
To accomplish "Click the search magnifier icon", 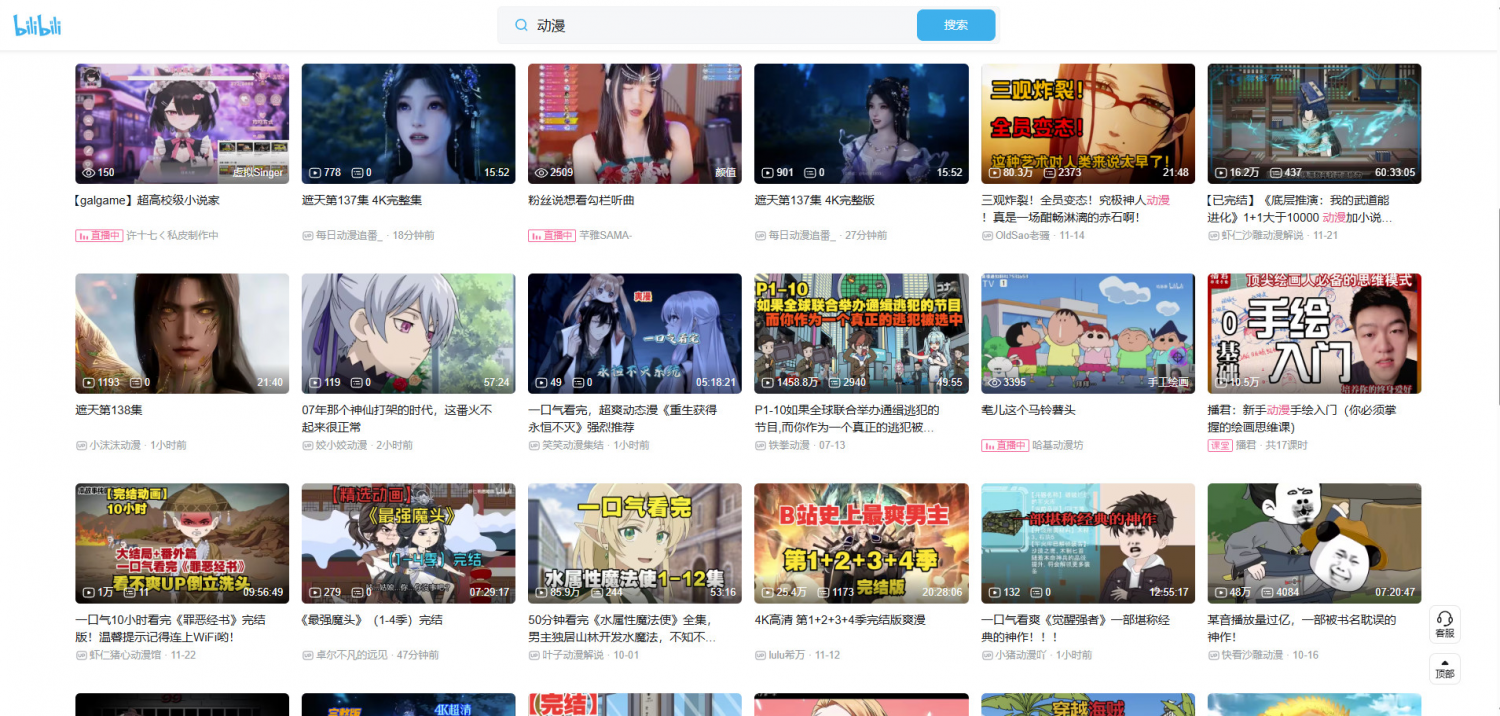I will click(x=521, y=25).
